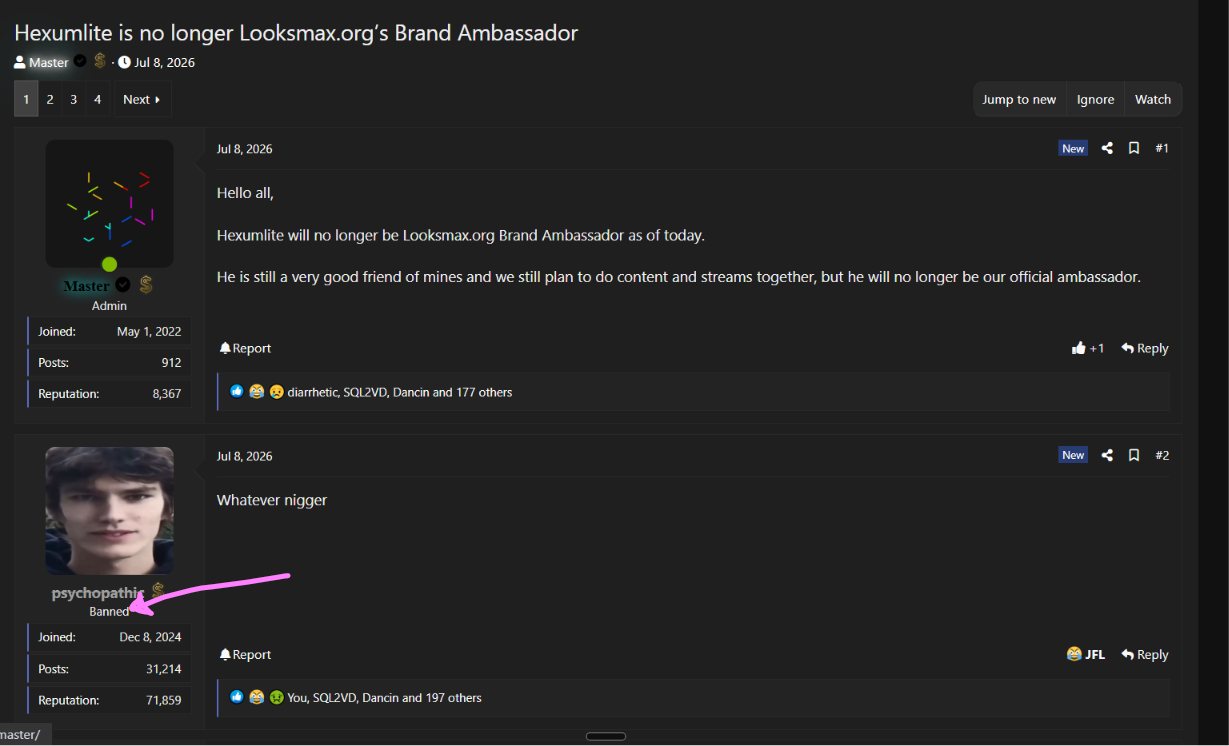
Task: Click Master's Joined date May 1, 2022
Action: (x=149, y=331)
